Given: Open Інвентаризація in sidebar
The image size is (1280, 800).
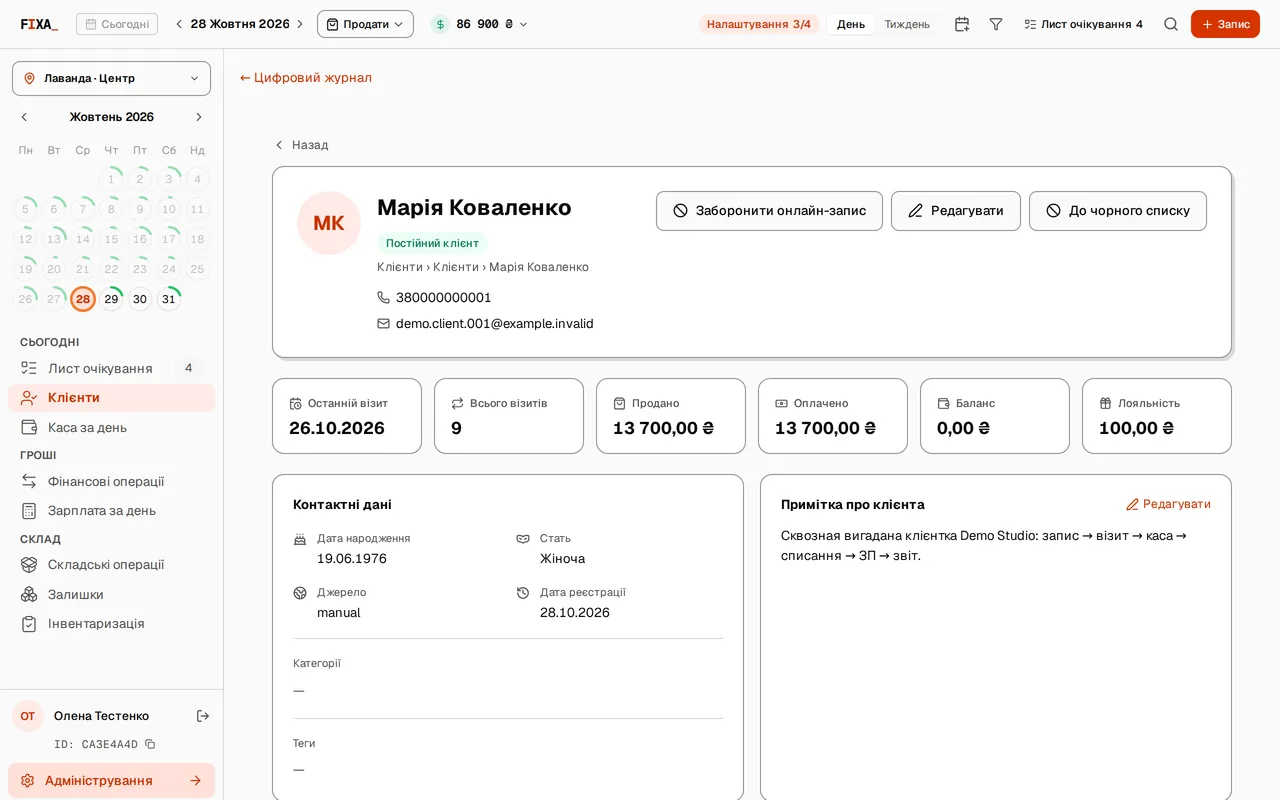Looking at the screenshot, I should (x=111, y=623).
